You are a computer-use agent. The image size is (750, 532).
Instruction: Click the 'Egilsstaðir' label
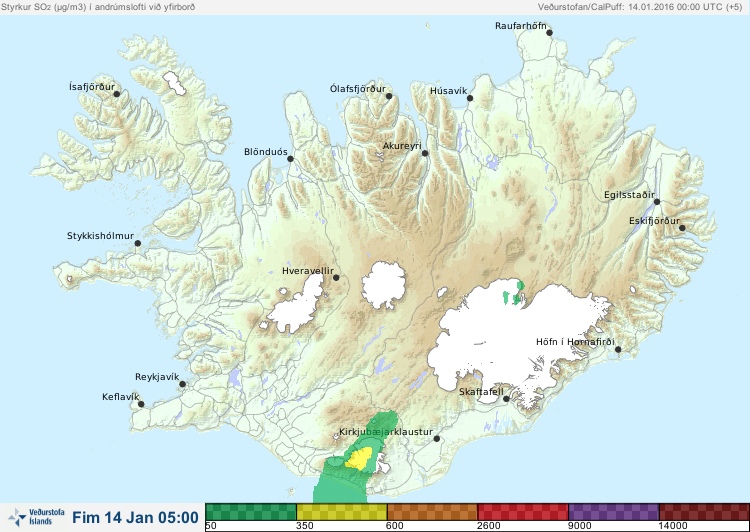[x=629, y=195]
